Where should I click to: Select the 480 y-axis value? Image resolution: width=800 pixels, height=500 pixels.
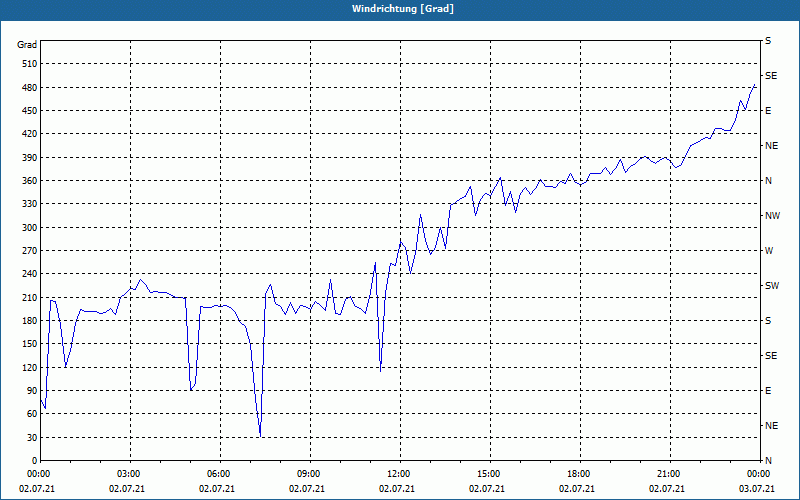[29, 88]
